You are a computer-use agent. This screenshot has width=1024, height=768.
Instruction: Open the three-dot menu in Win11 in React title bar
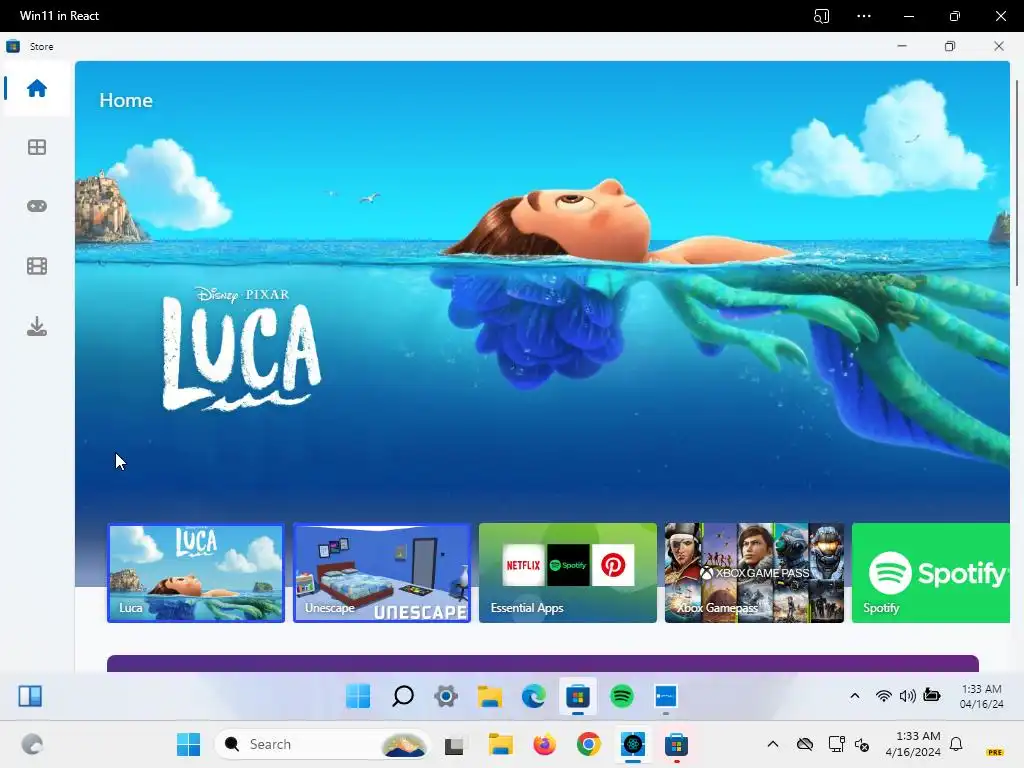tap(864, 16)
